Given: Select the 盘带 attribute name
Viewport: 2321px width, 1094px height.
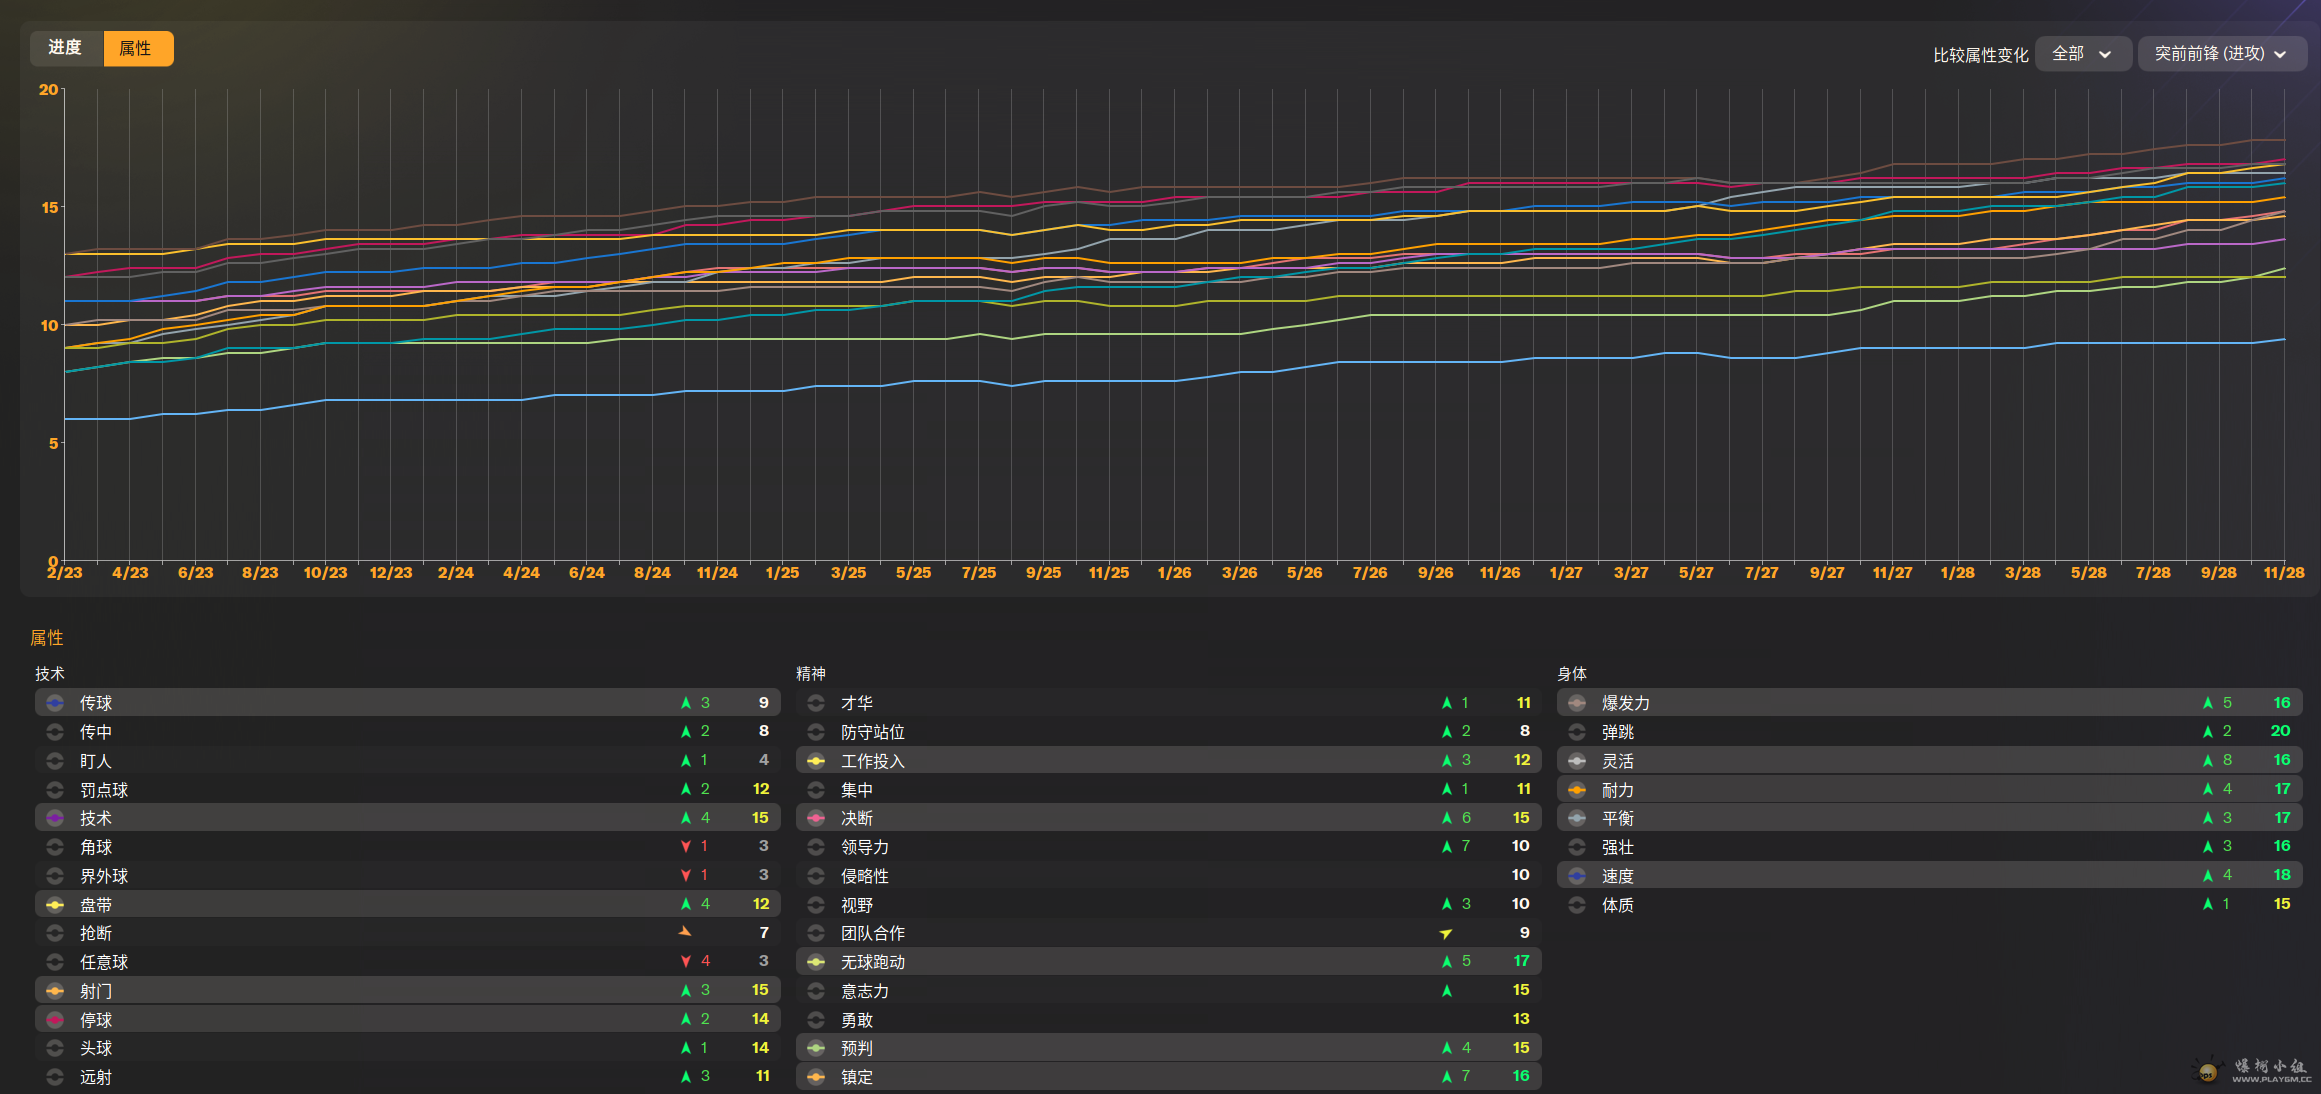Looking at the screenshot, I should [96, 905].
